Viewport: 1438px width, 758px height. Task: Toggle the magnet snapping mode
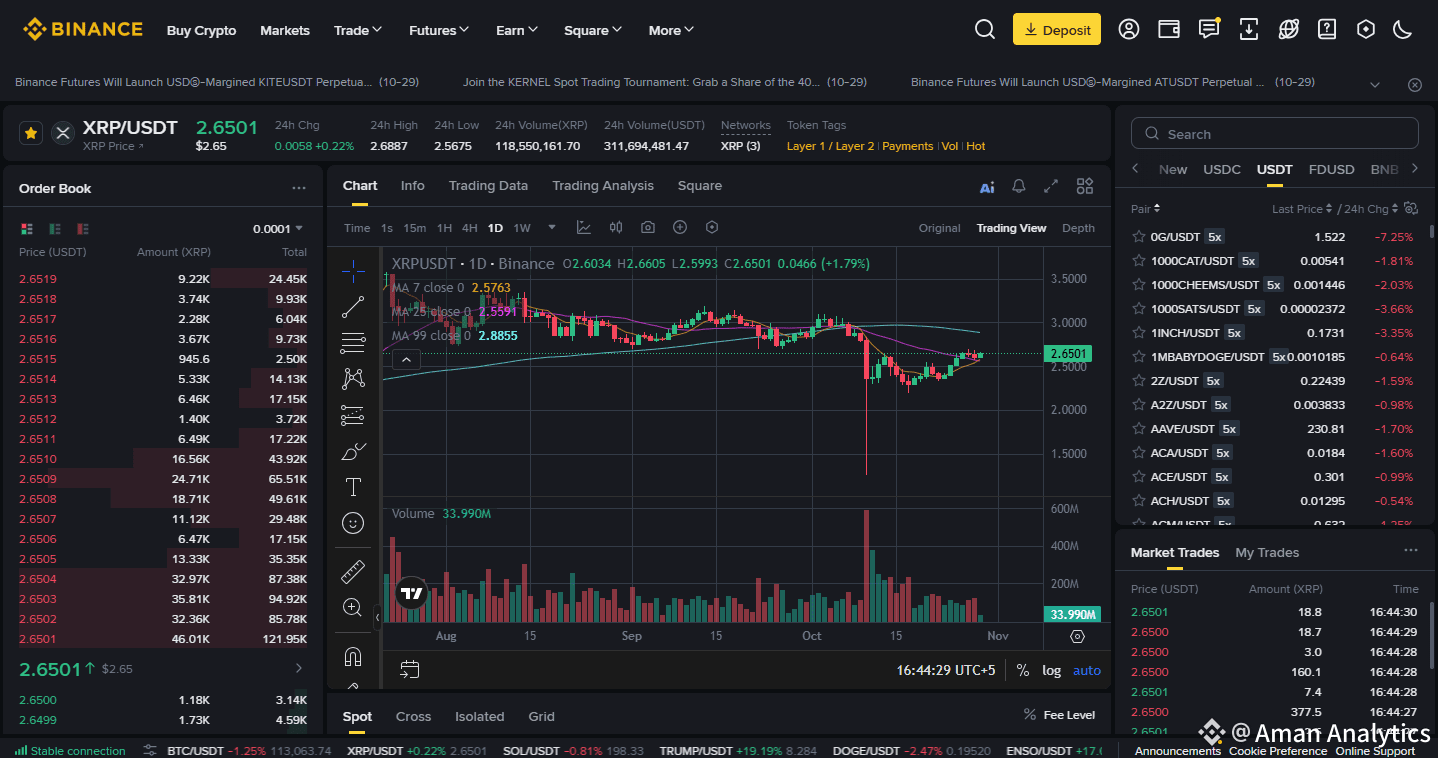353,657
